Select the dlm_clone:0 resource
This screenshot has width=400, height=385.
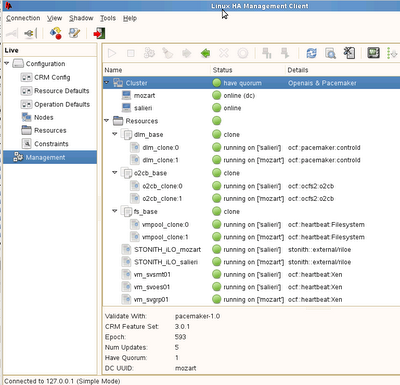click(x=251, y=147)
